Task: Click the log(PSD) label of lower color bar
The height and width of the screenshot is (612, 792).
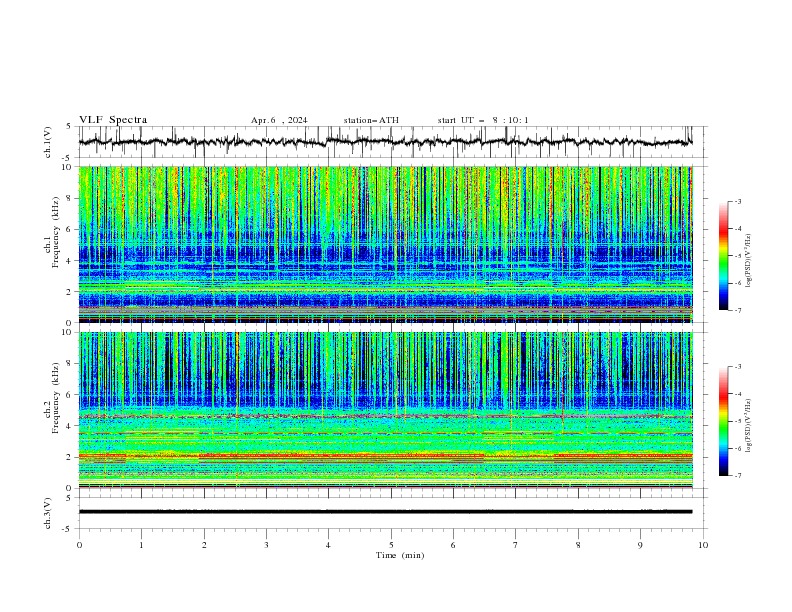Action: [748, 426]
